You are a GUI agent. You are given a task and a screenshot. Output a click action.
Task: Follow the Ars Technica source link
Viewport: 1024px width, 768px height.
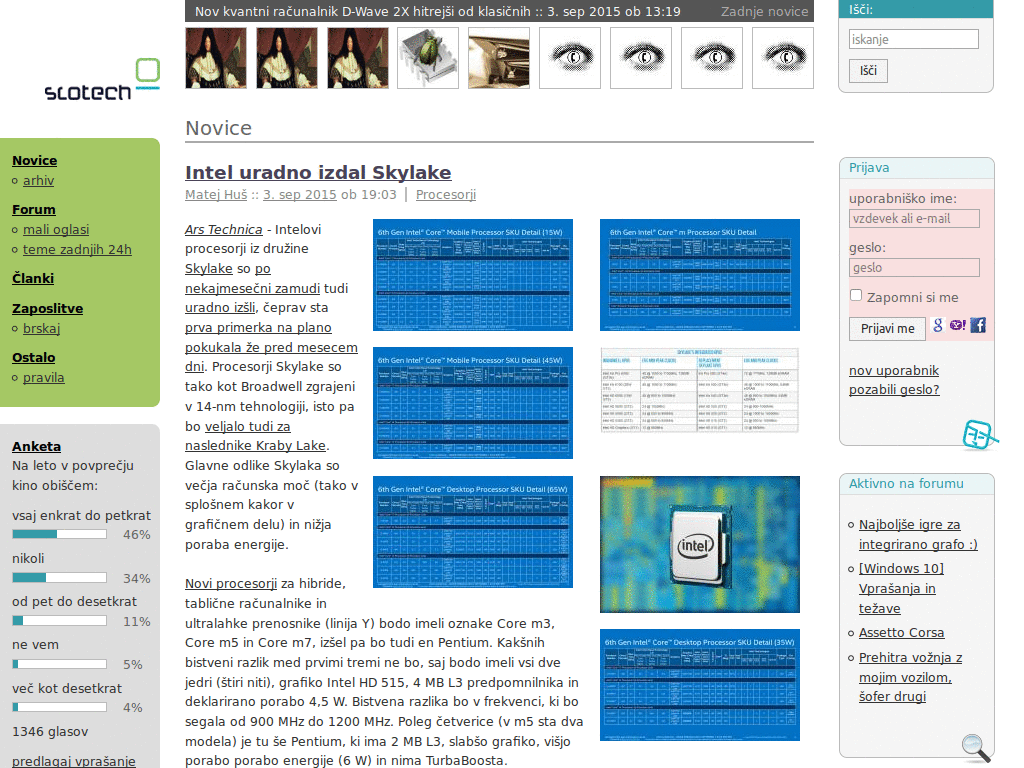(x=223, y=230)
